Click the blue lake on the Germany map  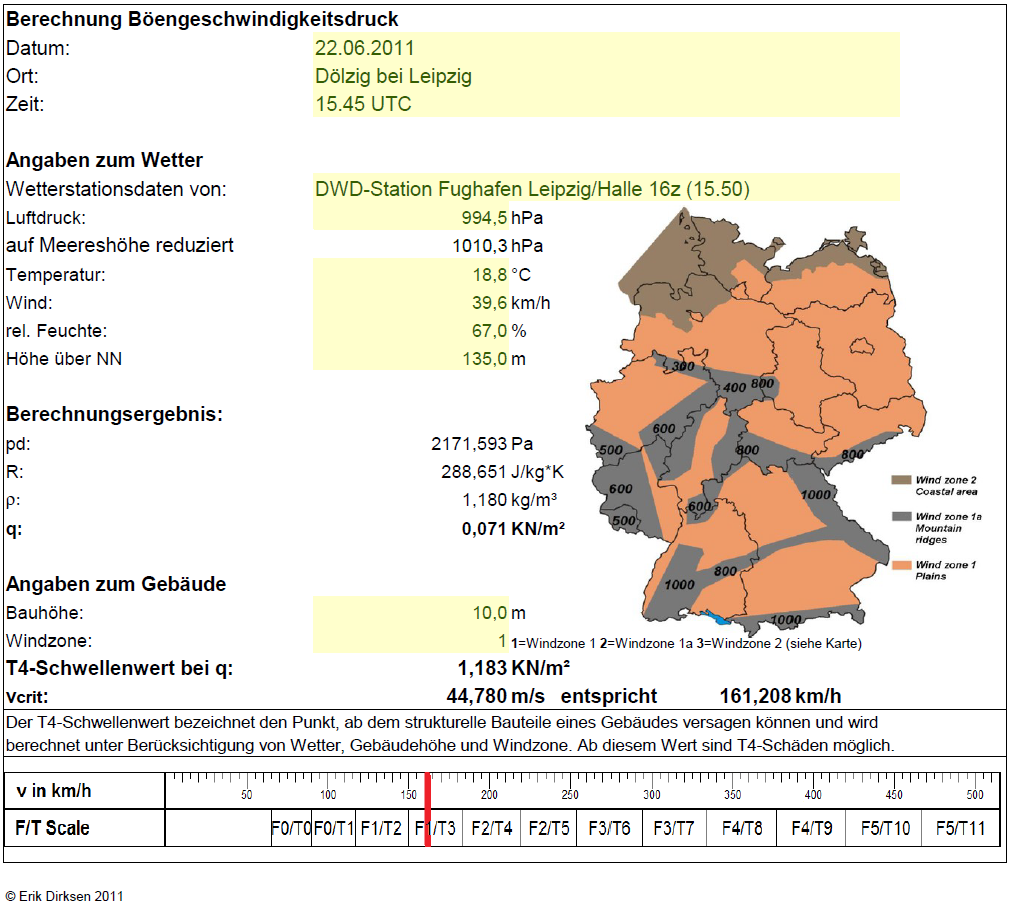point(716,618)
